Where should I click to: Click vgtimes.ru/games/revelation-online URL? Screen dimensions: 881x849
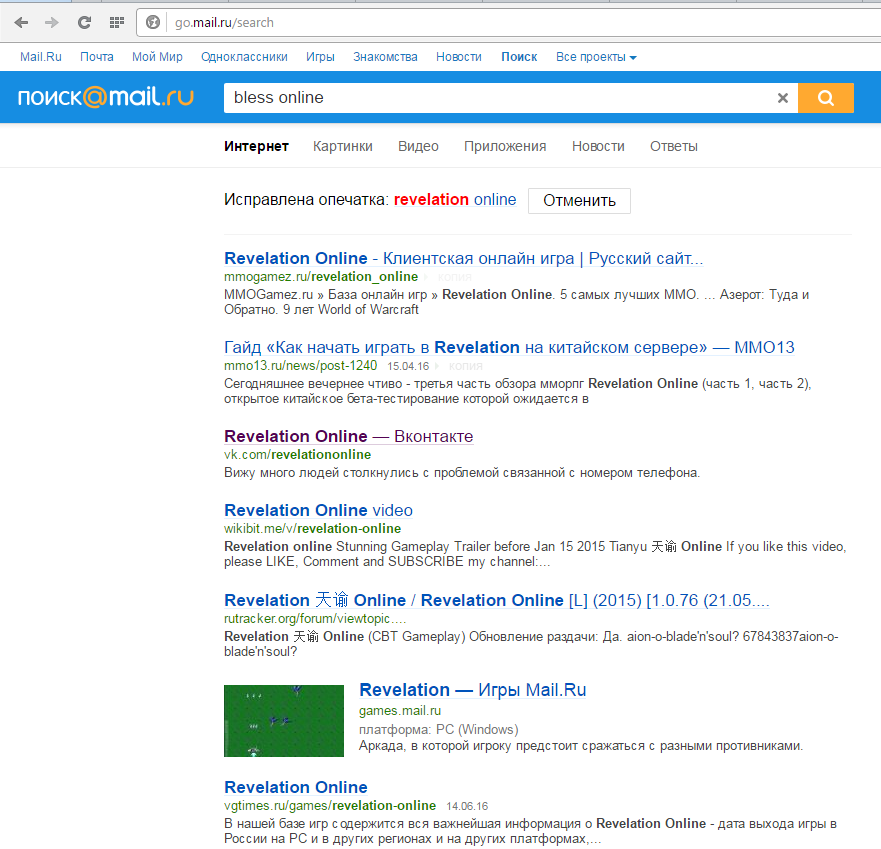point(330,806)
